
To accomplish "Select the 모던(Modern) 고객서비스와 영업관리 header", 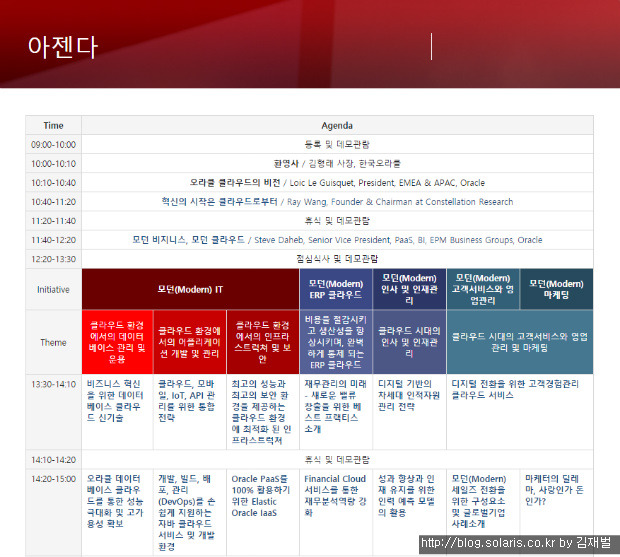I will (x=483, y=289).
